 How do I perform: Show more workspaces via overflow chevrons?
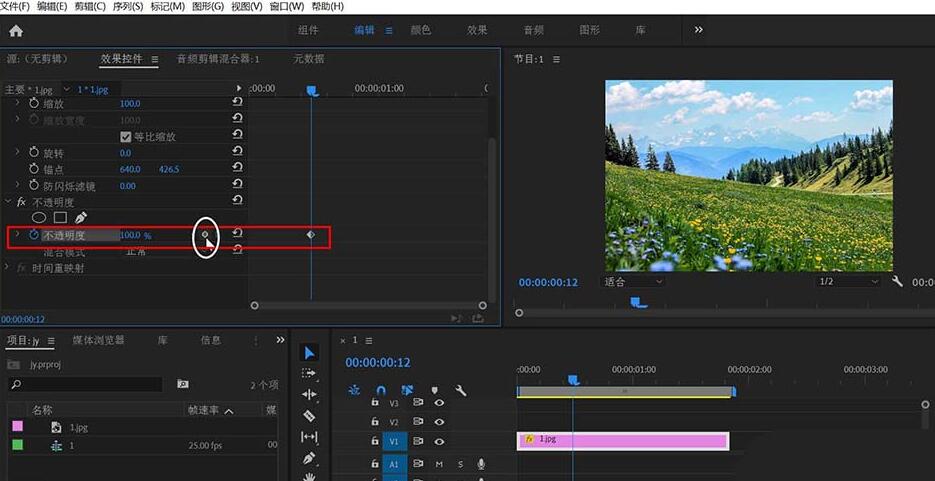tap(698, 30)
